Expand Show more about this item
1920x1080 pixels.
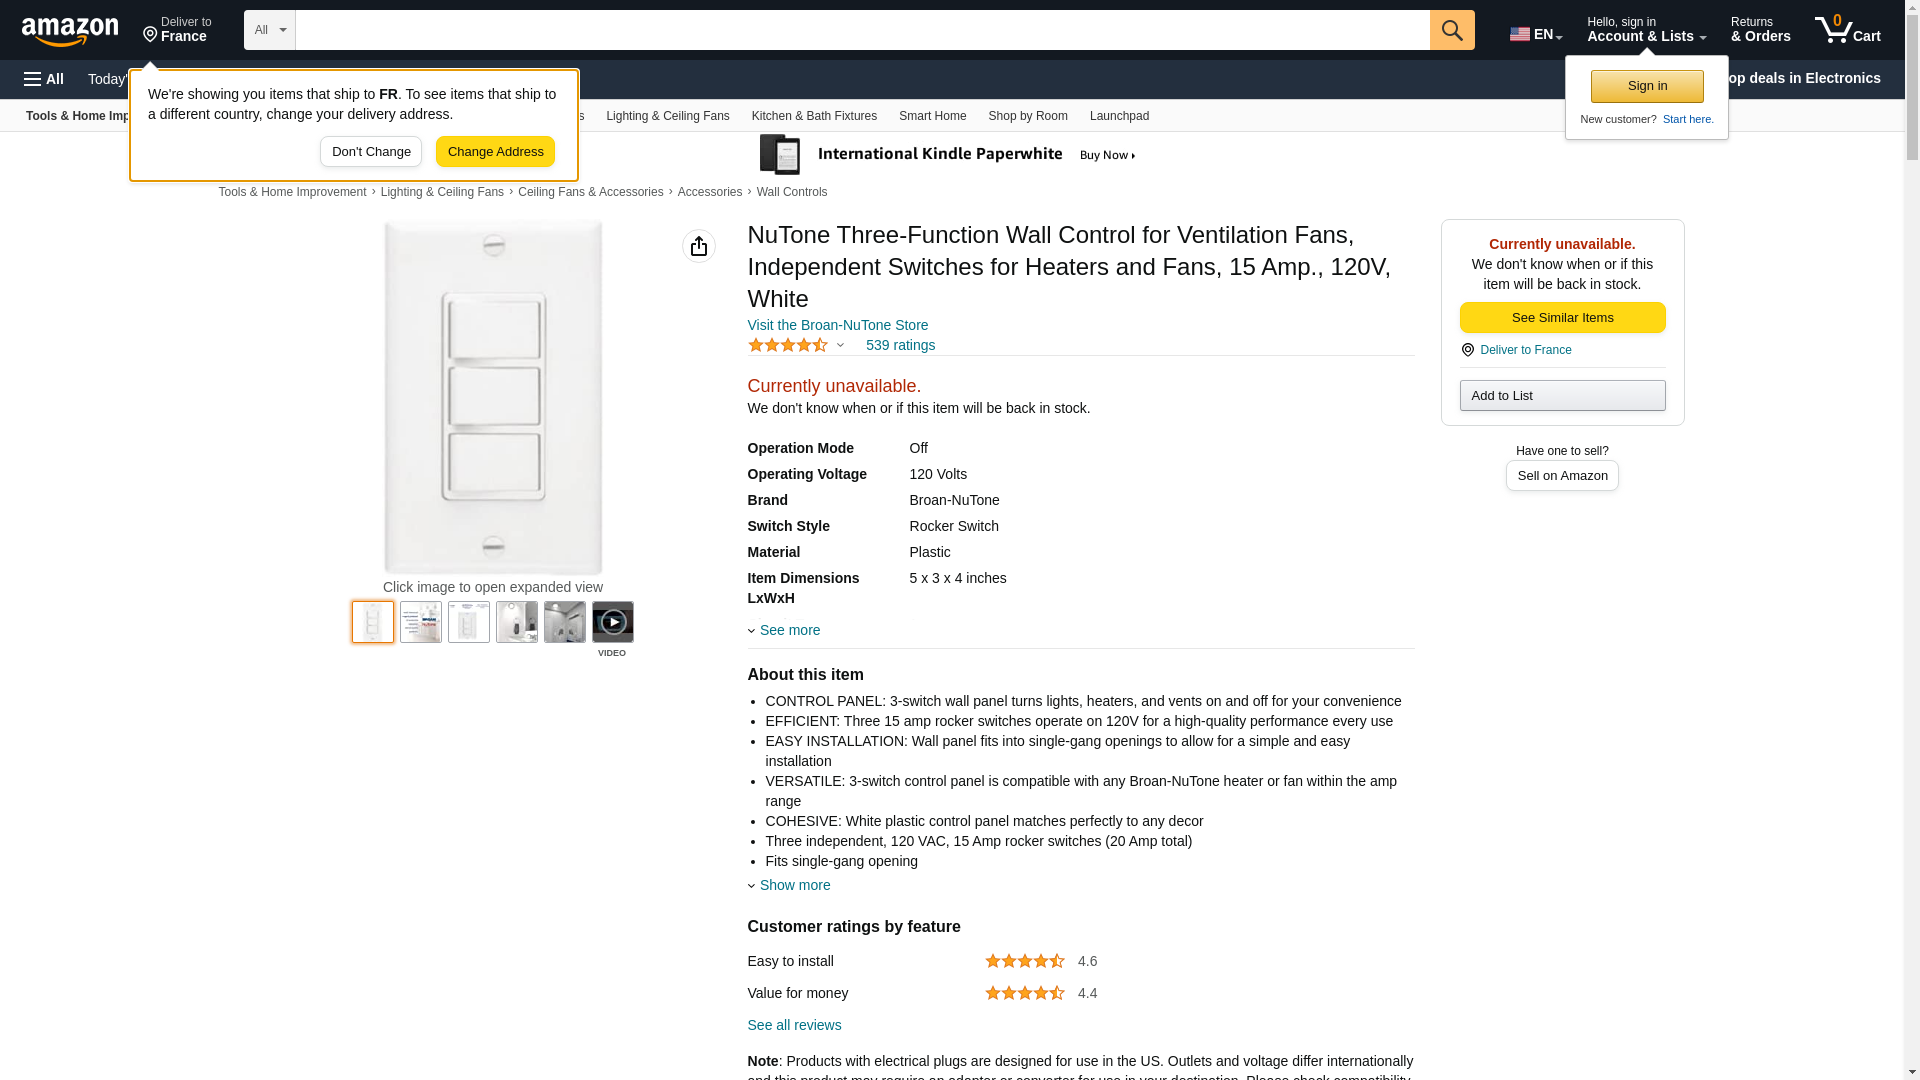[x=794, y=885]
